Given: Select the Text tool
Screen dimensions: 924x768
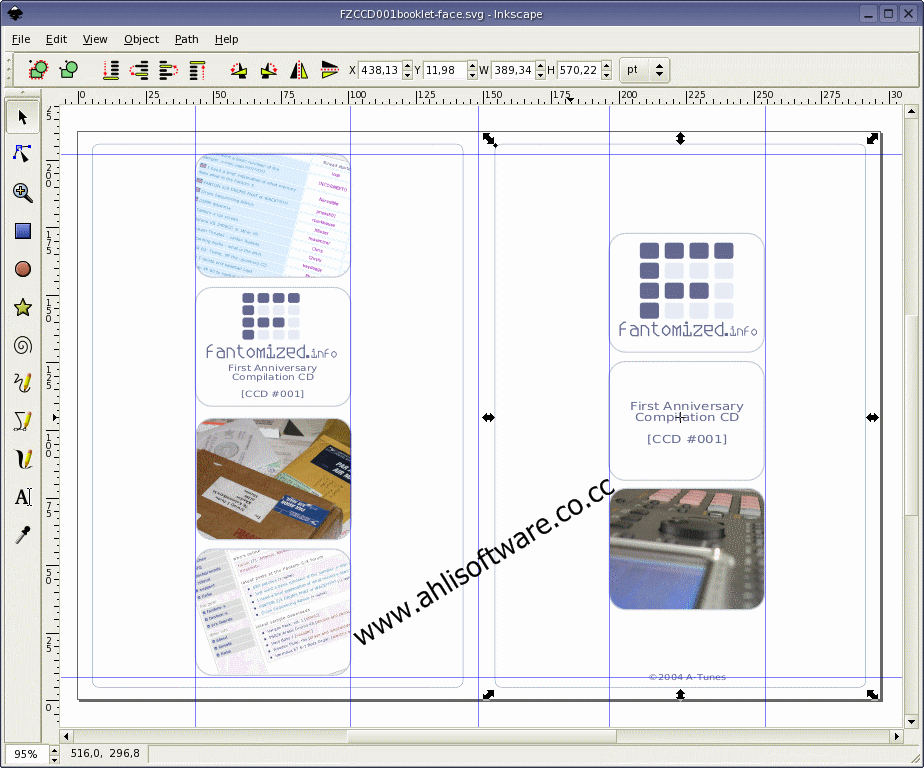Looking at the screenshot, I should (x=23, y=497).
